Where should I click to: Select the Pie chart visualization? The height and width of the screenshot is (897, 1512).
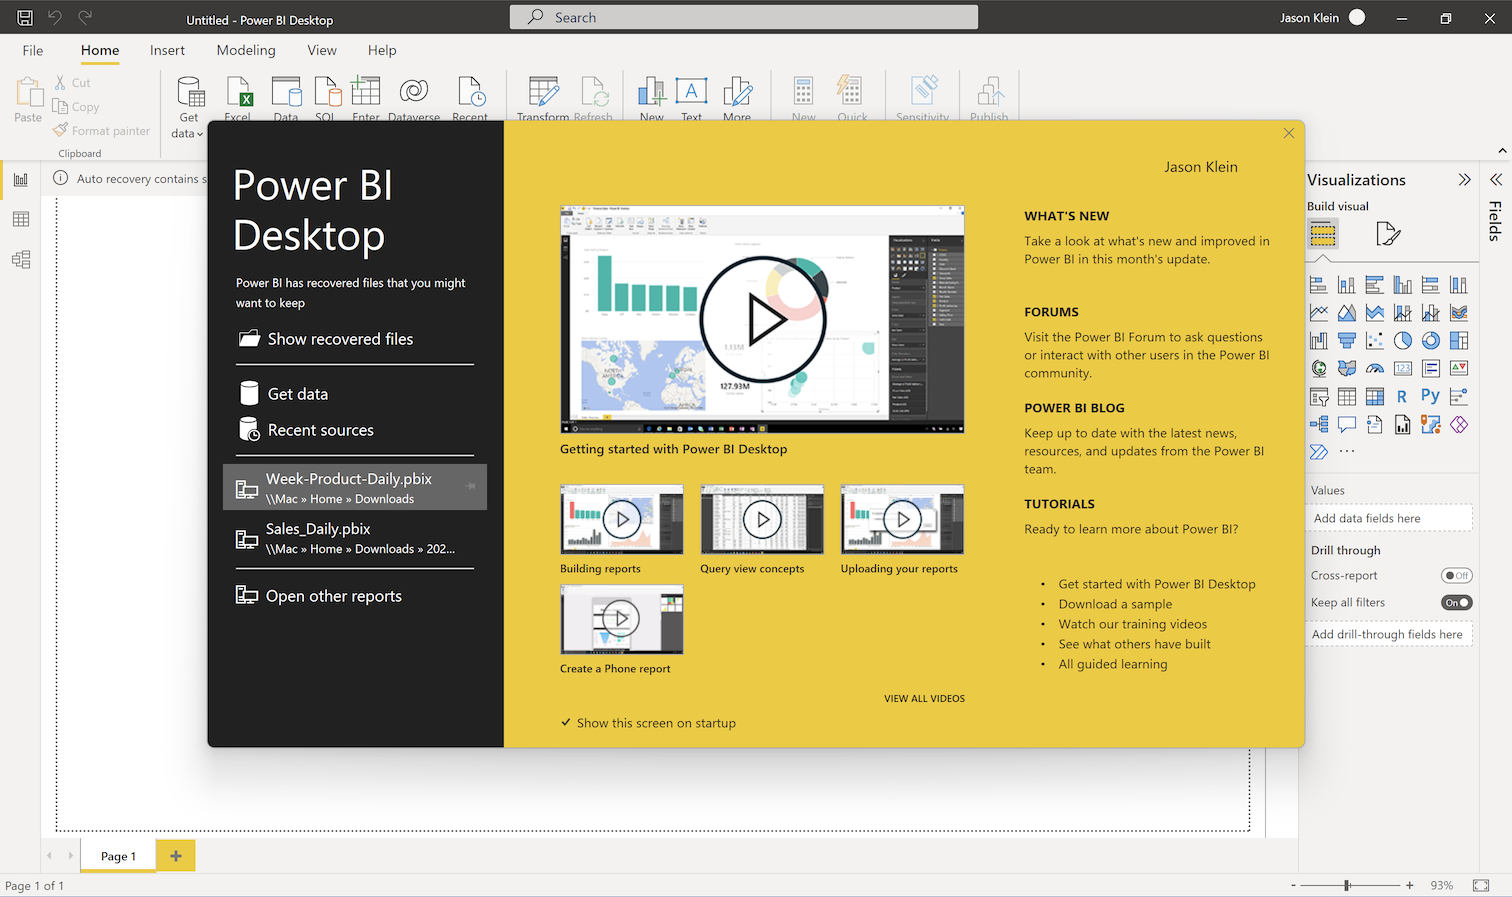point(1403,341)
